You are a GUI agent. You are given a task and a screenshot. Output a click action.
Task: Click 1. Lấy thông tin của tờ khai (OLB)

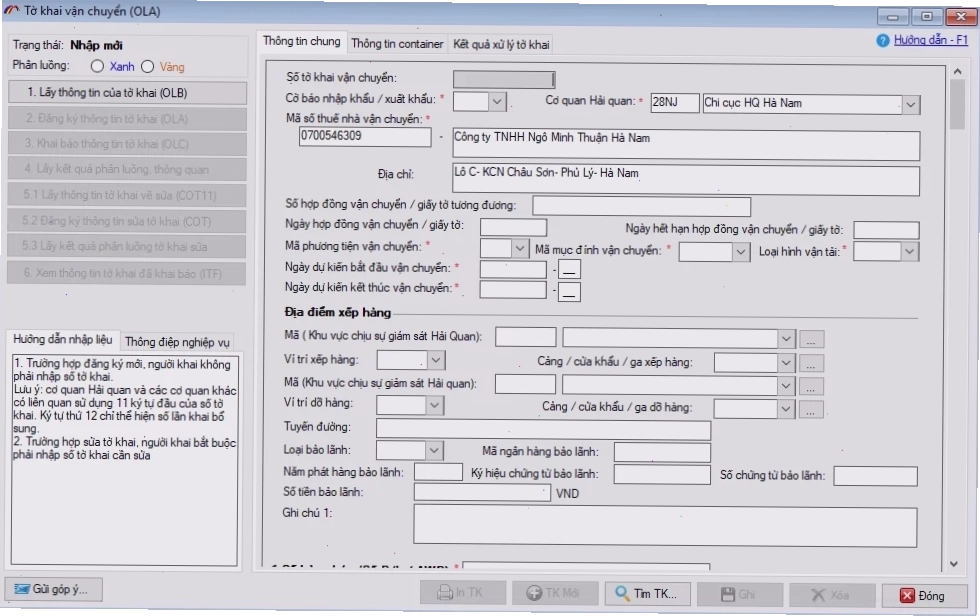point(128,93)
